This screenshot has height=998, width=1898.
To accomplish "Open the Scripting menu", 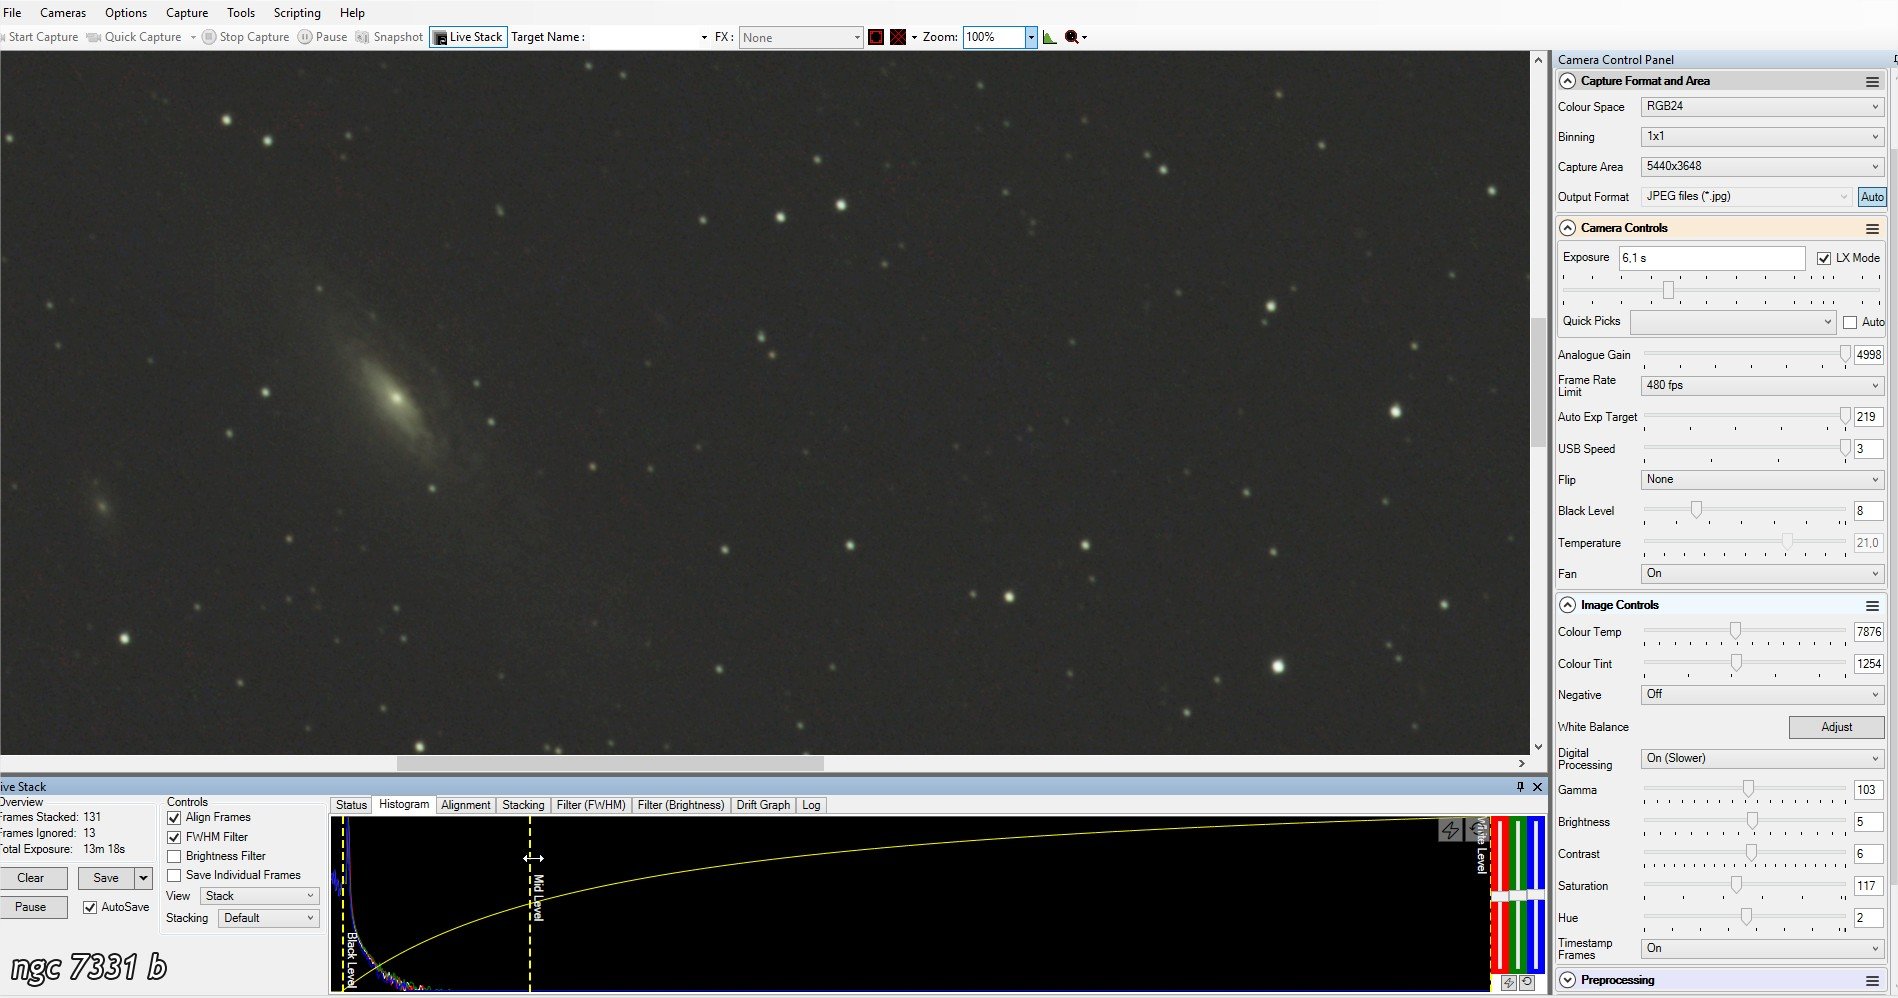I will pos(297,13).
